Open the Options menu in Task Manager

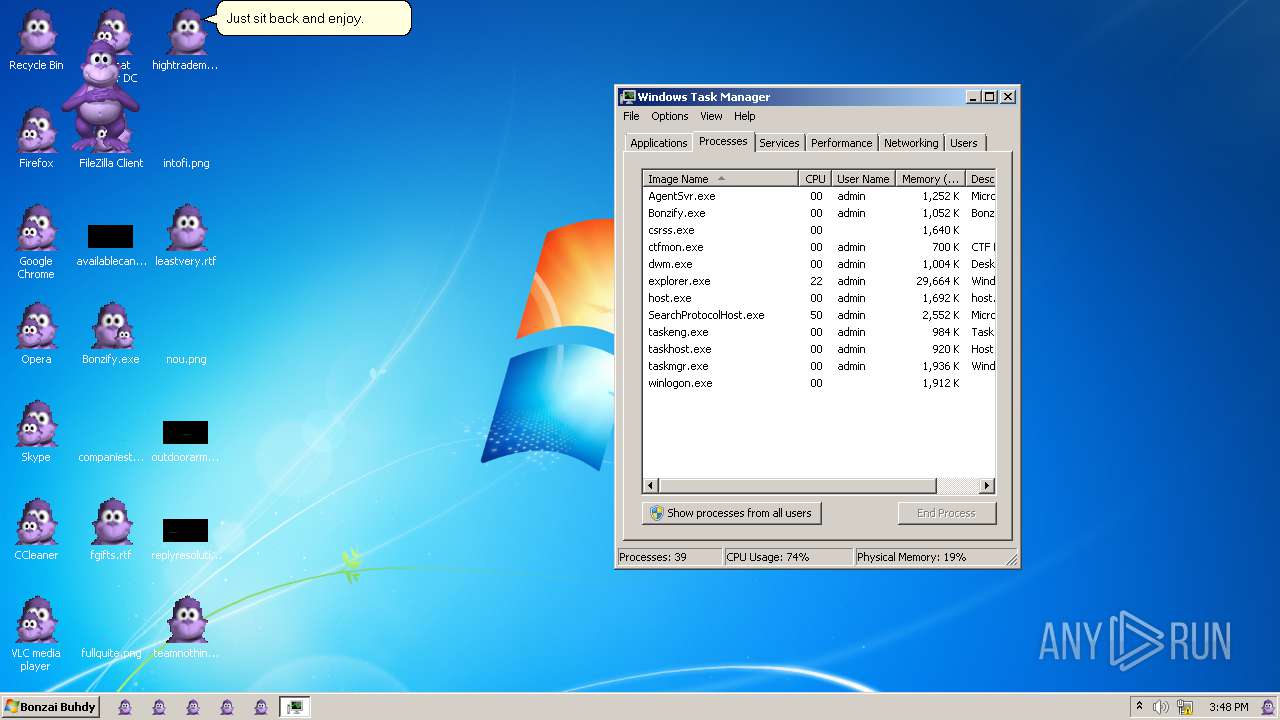[x=670, y=116]
